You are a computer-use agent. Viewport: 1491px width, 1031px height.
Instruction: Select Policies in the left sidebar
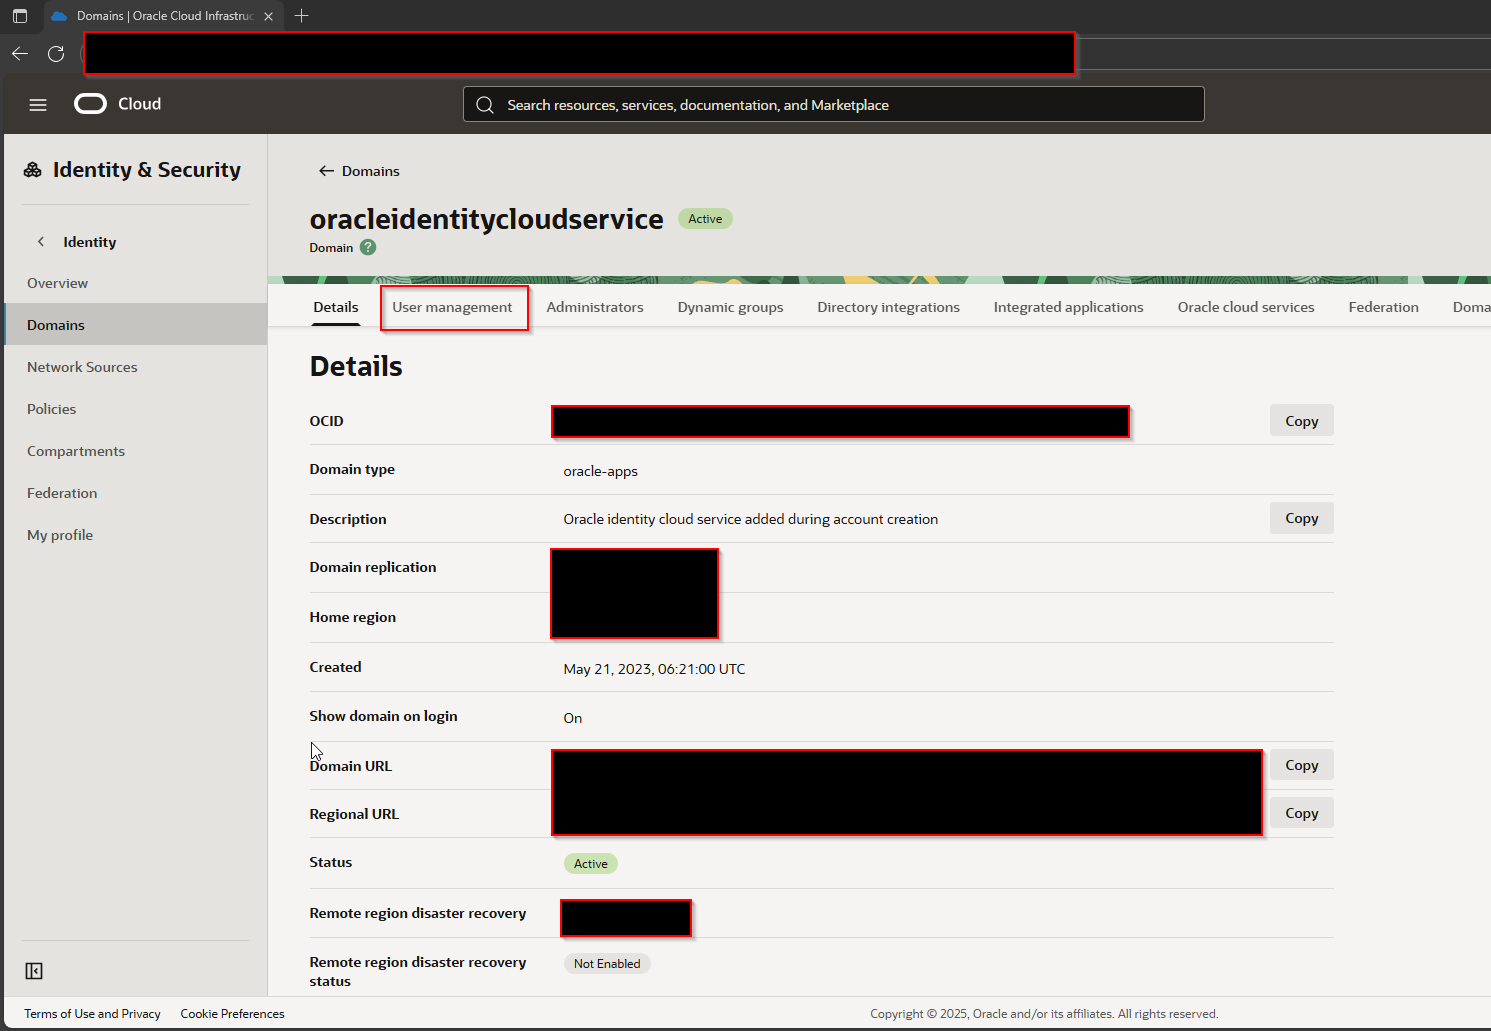(x=51, y=408)
